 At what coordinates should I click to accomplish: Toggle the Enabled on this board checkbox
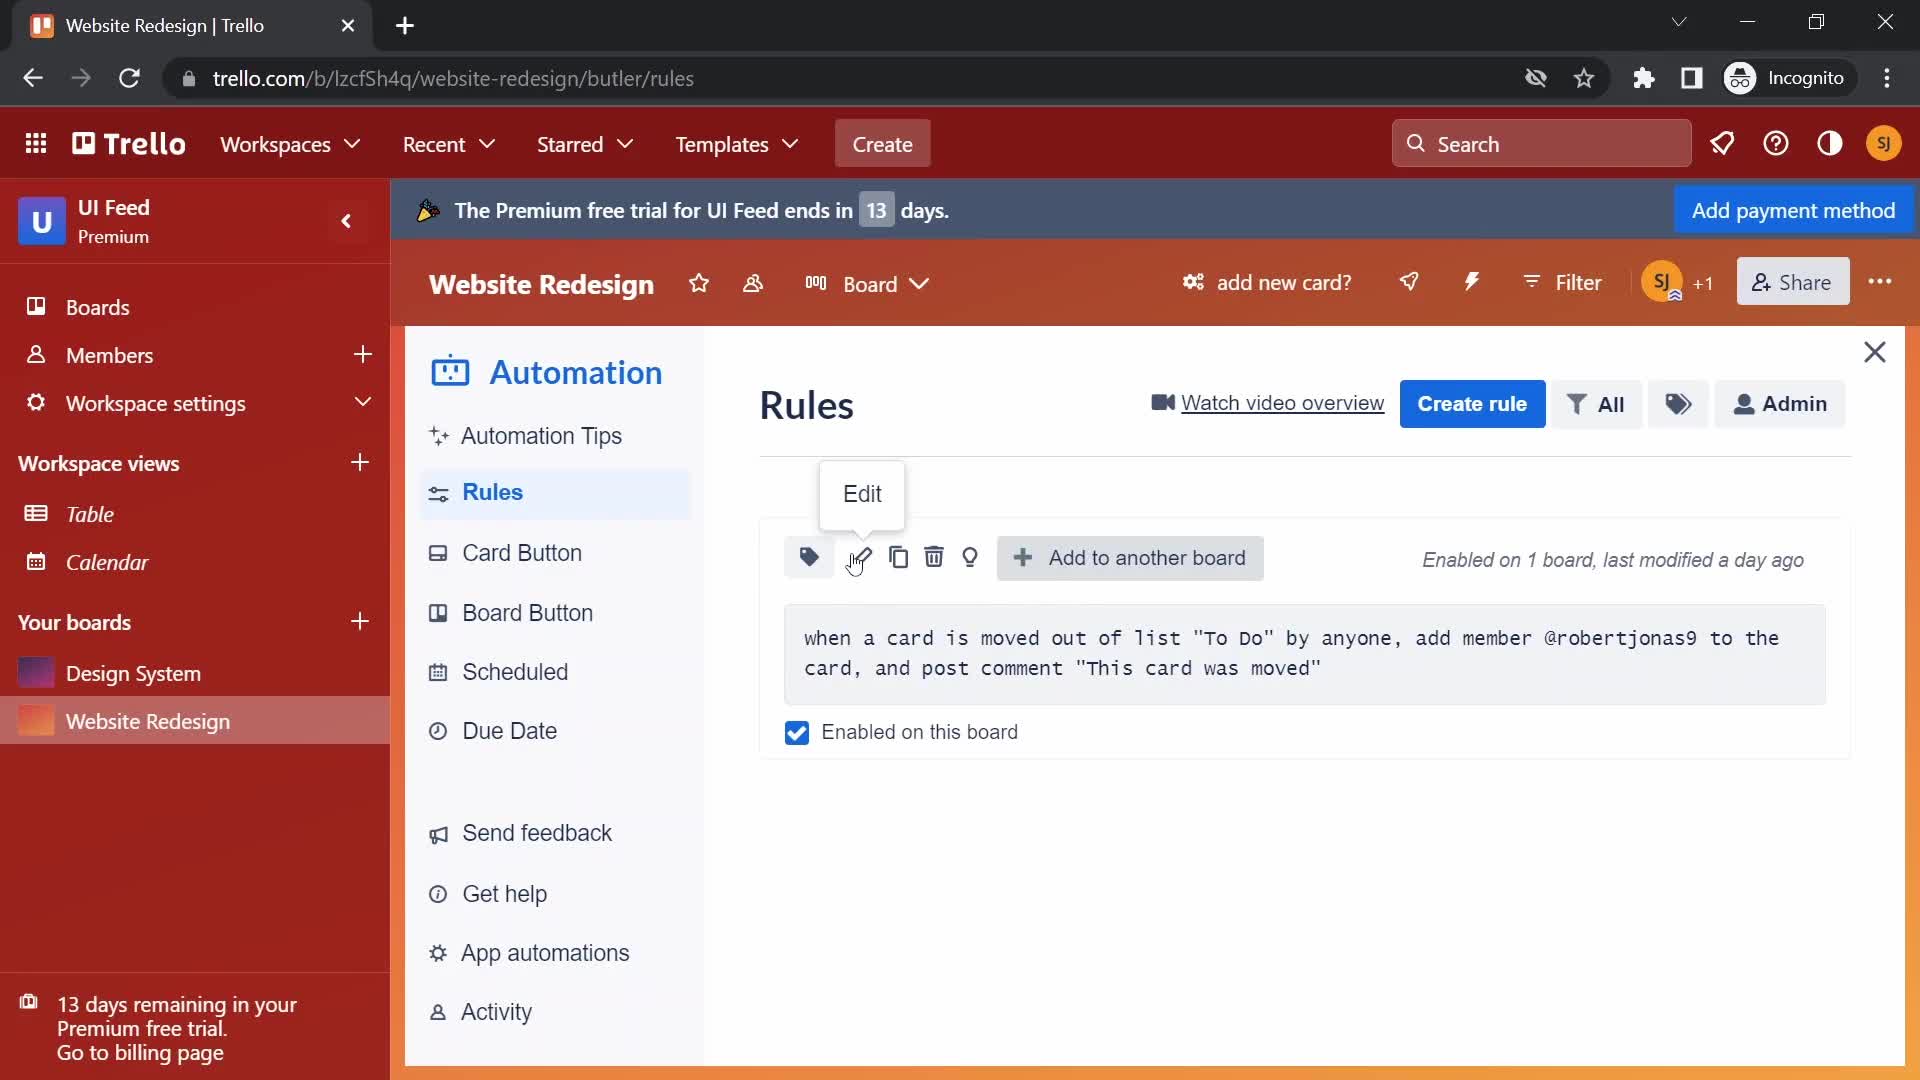click(798, 732)
